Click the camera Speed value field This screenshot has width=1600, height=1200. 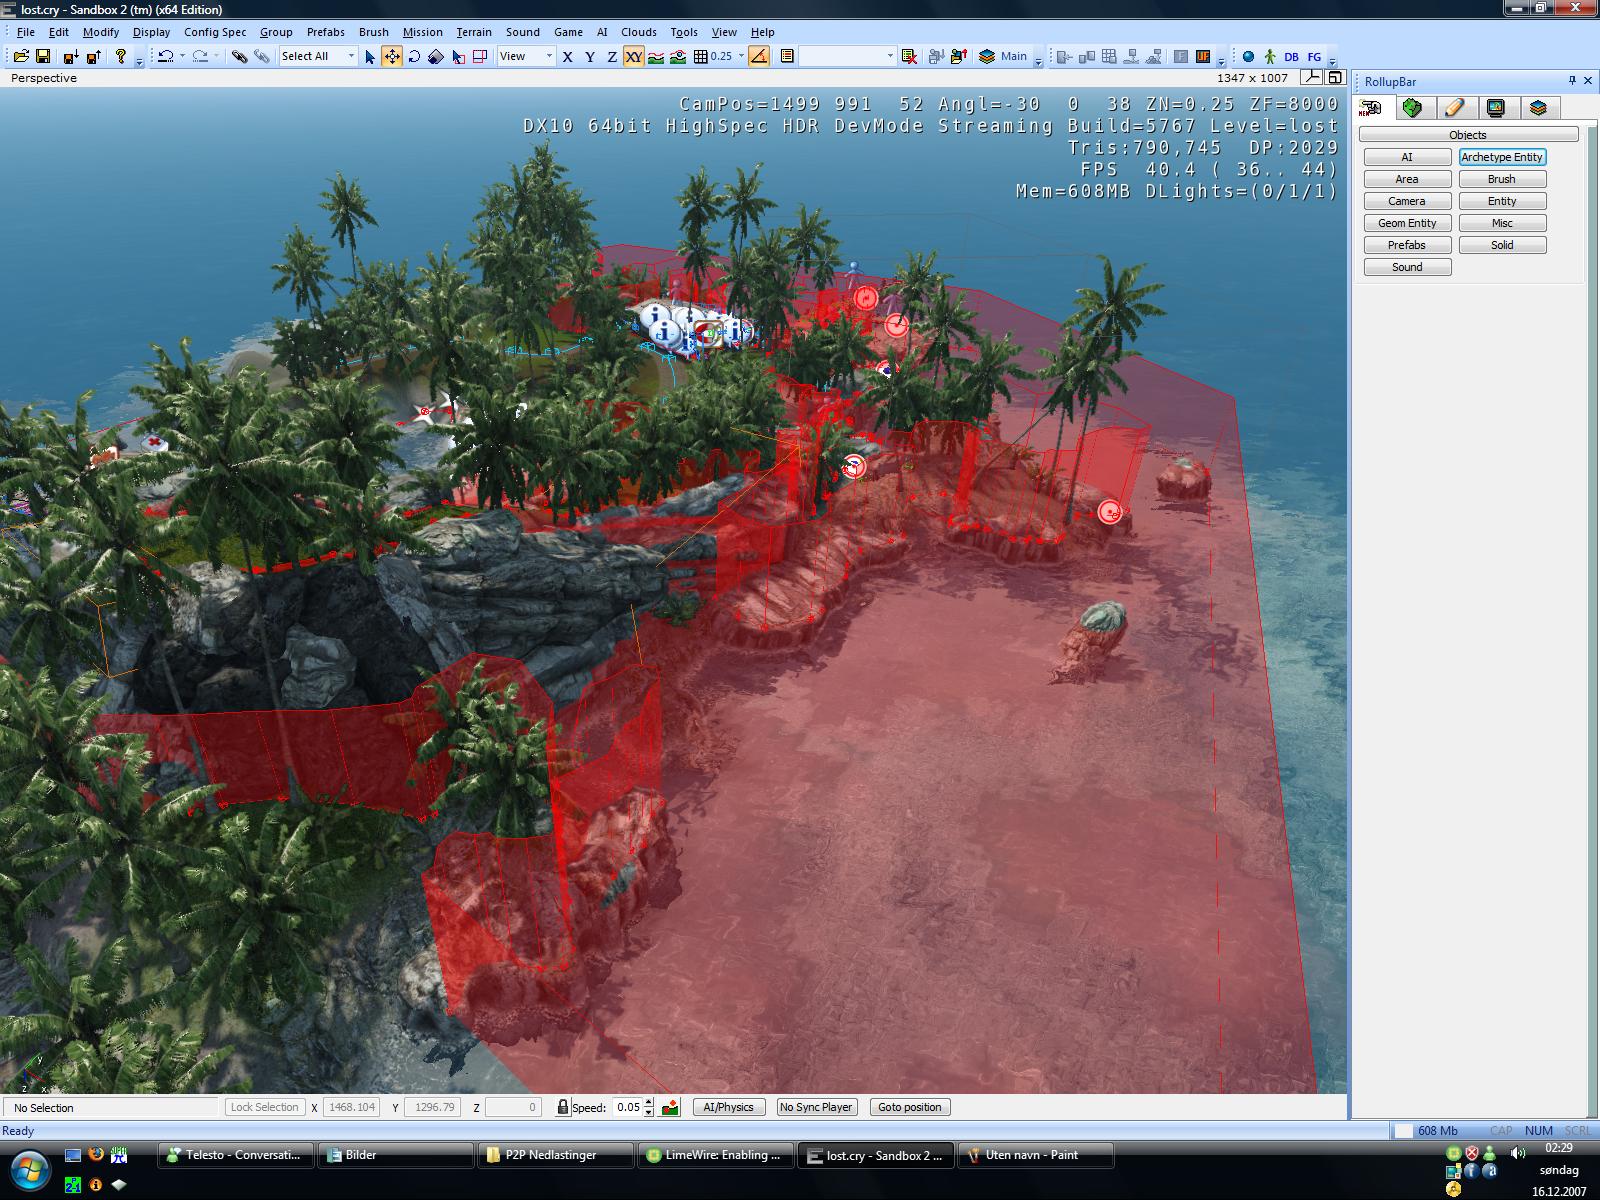(627, 1107)
